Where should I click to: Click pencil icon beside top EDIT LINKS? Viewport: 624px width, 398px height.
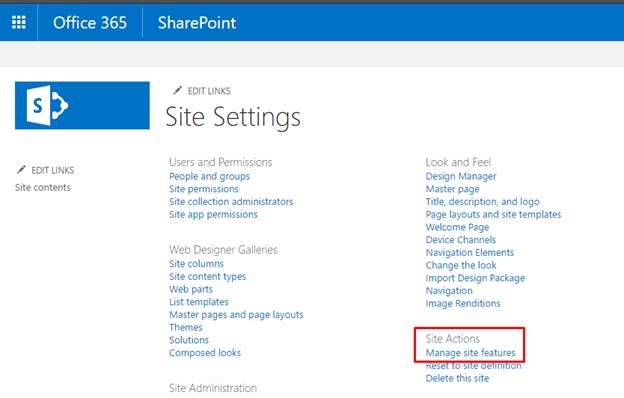[x=177, y=91]
